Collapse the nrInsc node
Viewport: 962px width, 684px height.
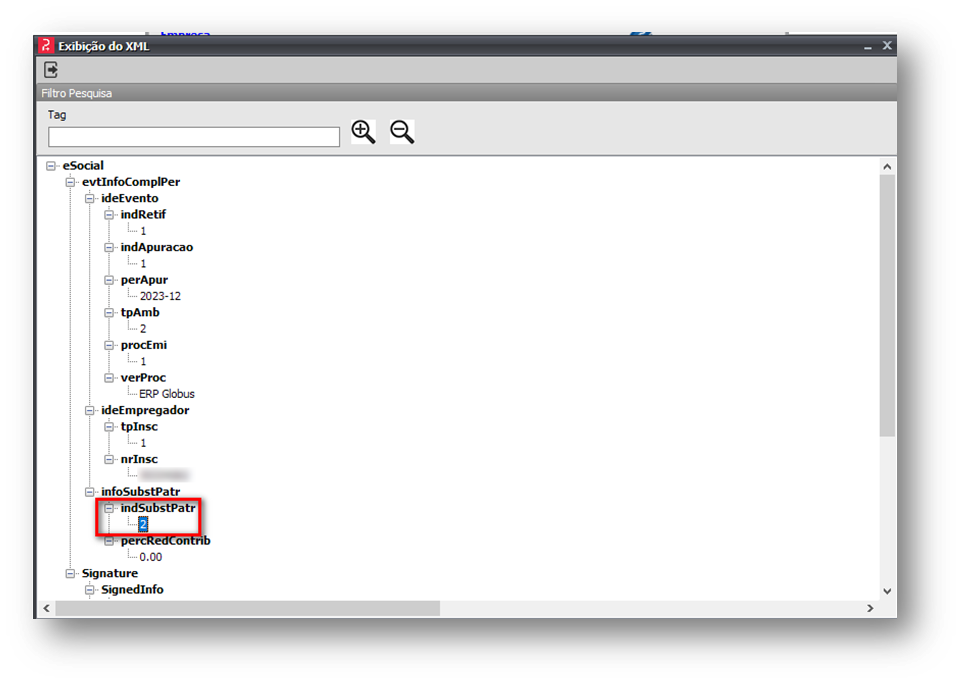pyautogui.click(x=109, y=459)
